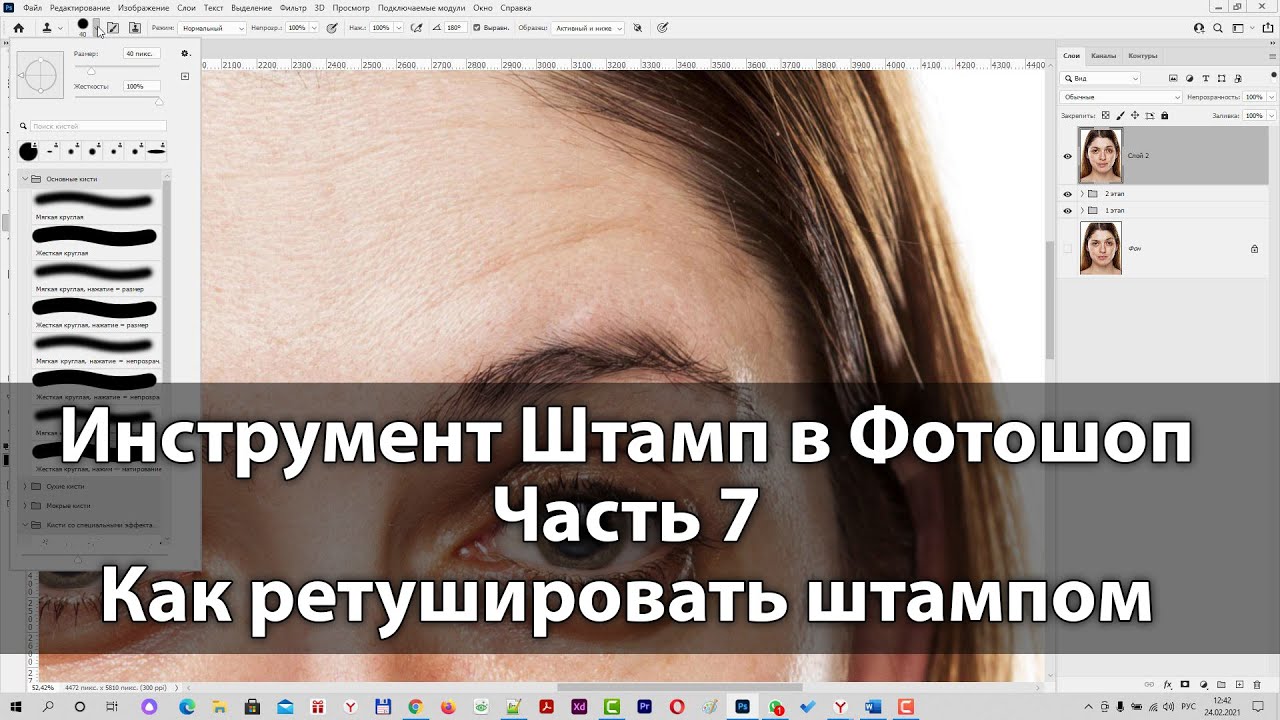
Task: Click the Photoshop icon in Windows taskbar
Action: point(742,707)
